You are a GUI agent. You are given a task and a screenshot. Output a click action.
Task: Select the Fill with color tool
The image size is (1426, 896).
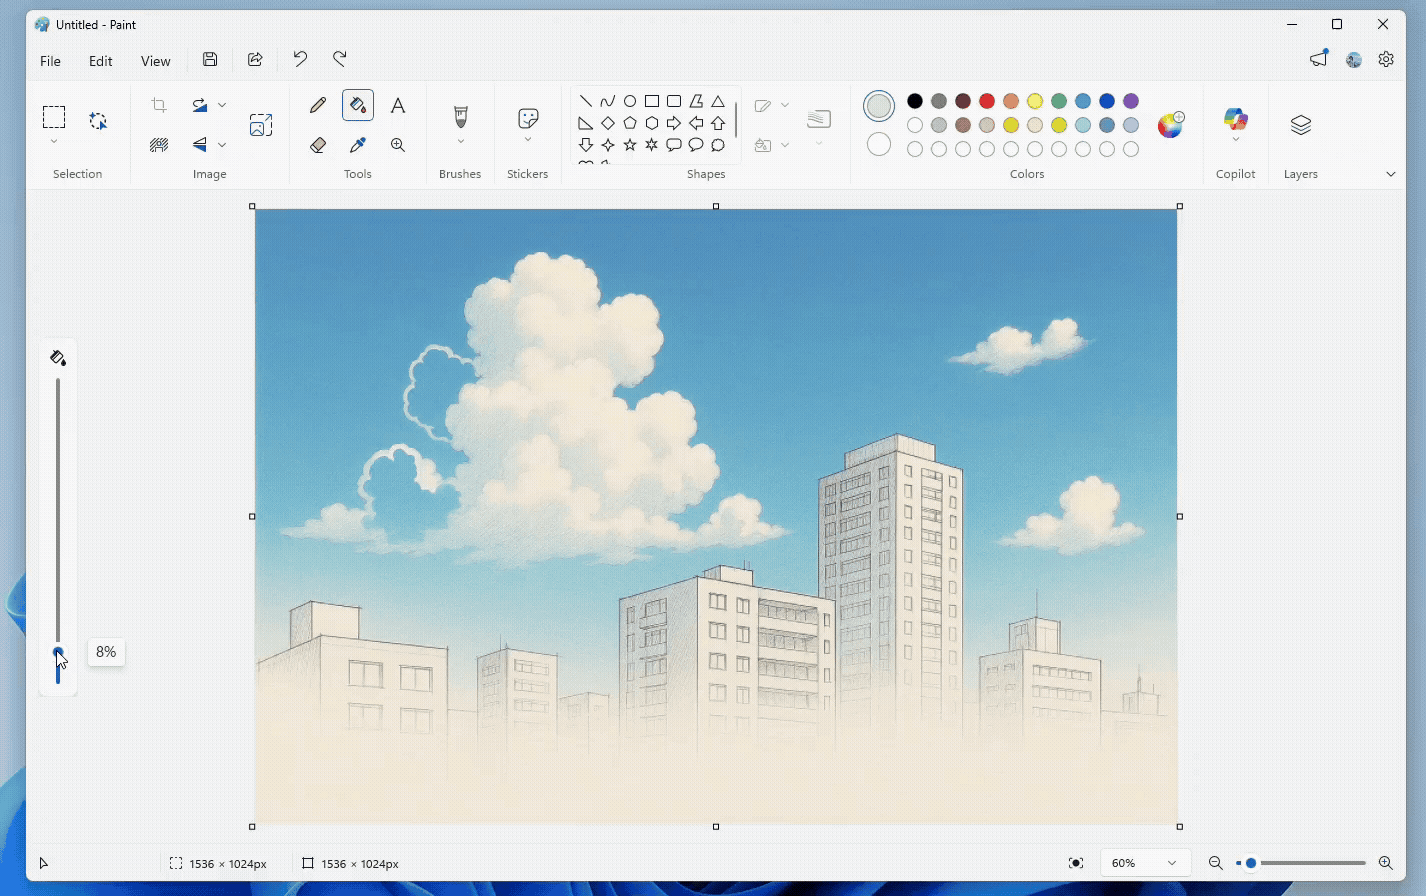pyautogui.click(x=358, y=104)
